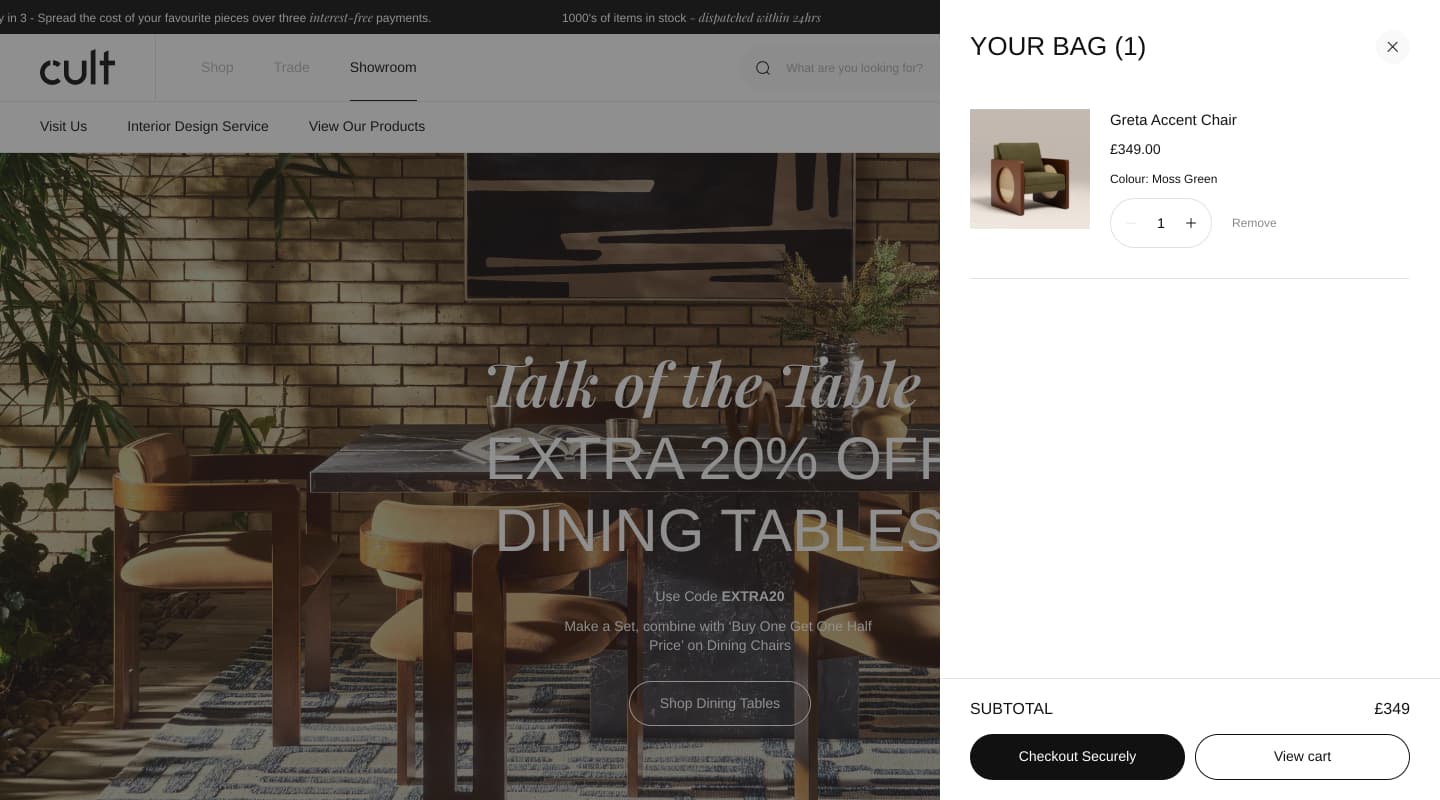Viewport: 1440px width, 800px height.
Task: Increase chair quantity with plus icon
Action: (1190, 223)
